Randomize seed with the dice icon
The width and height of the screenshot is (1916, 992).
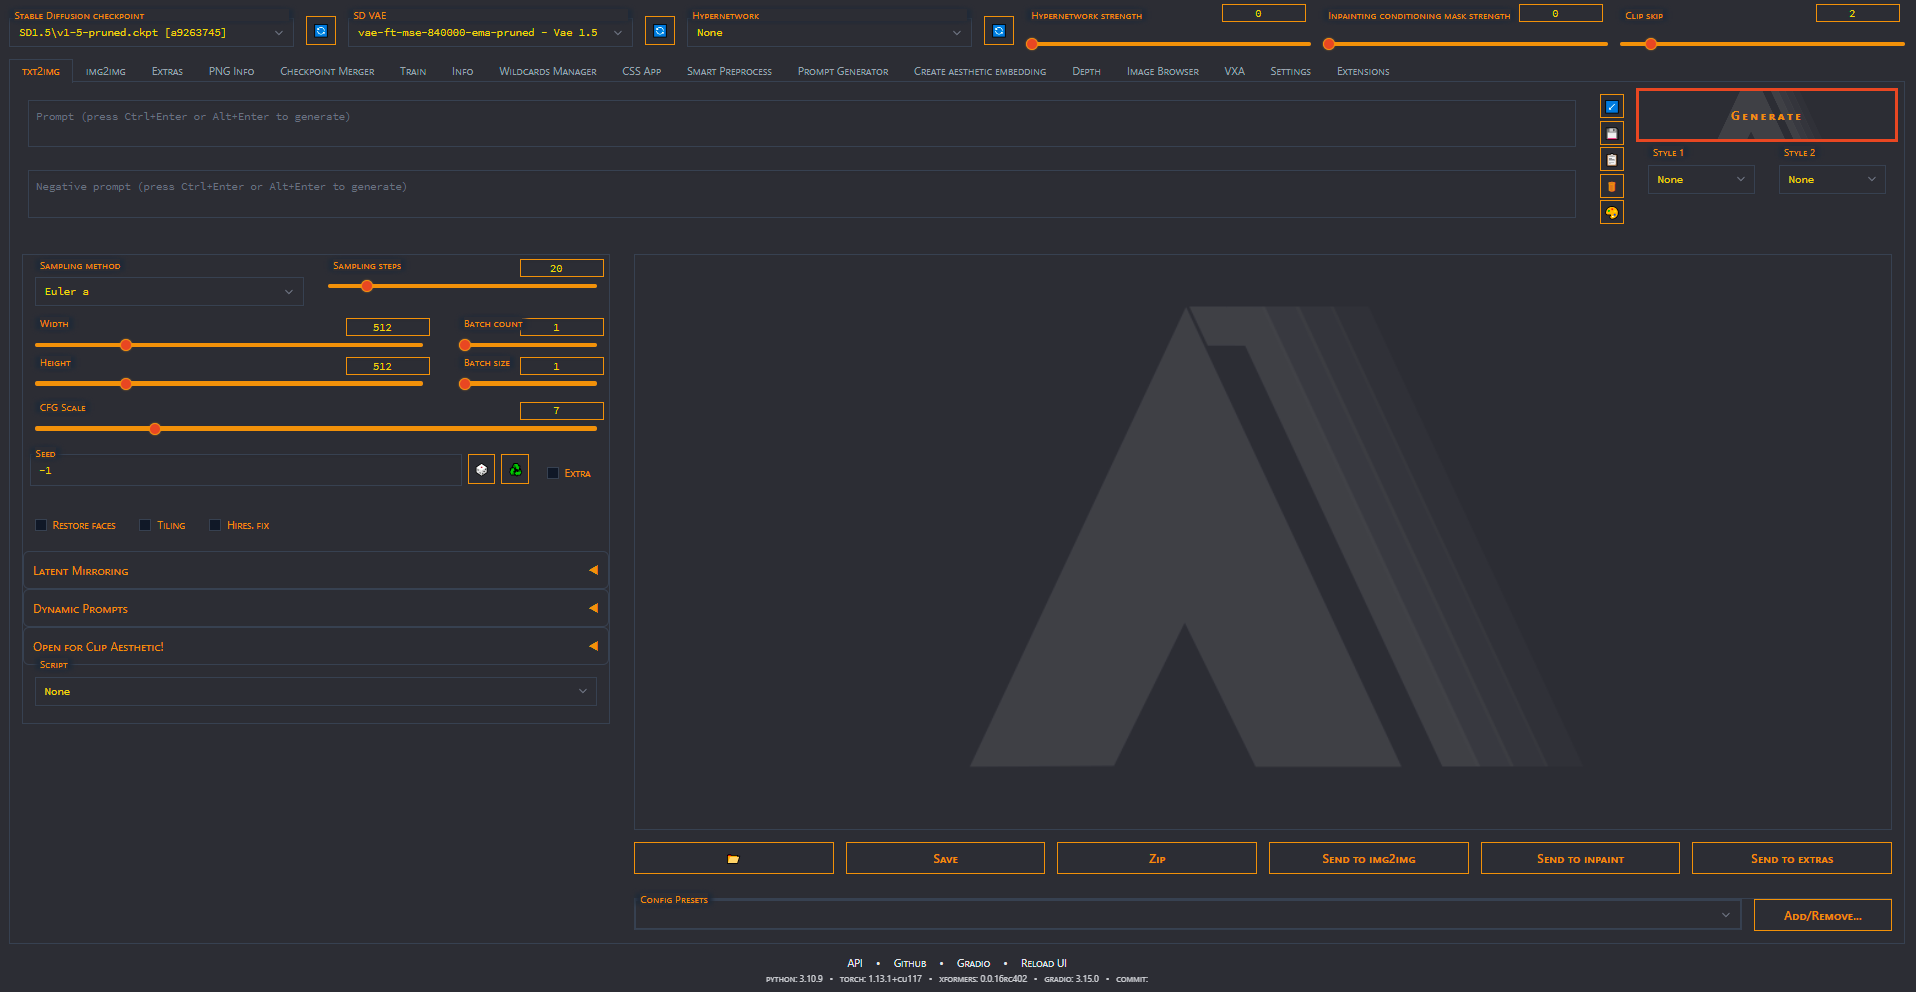click(482, 469)
